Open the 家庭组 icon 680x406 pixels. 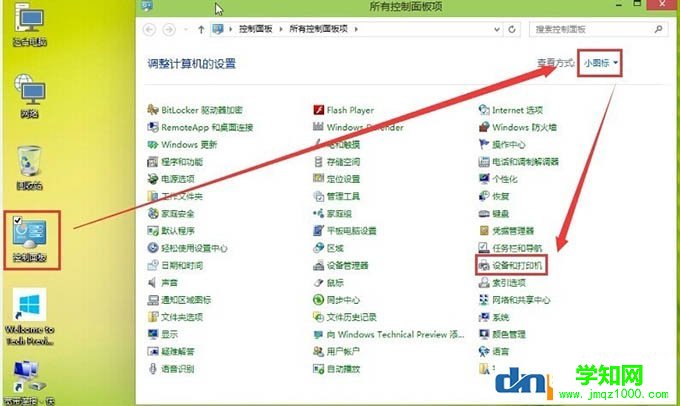coord(318,213)
